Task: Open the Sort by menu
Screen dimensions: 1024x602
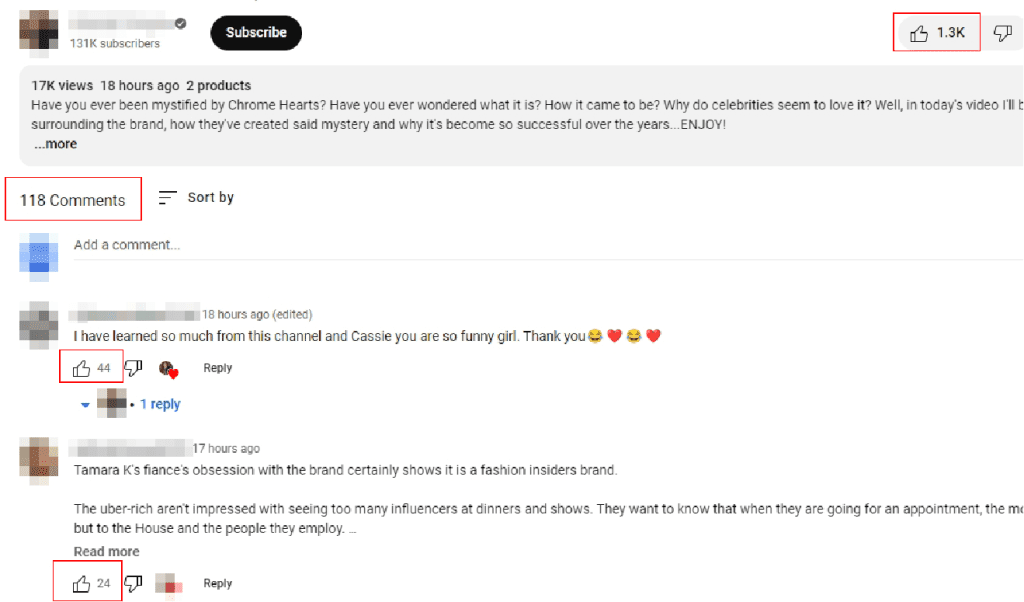Action: coord(196,198)
